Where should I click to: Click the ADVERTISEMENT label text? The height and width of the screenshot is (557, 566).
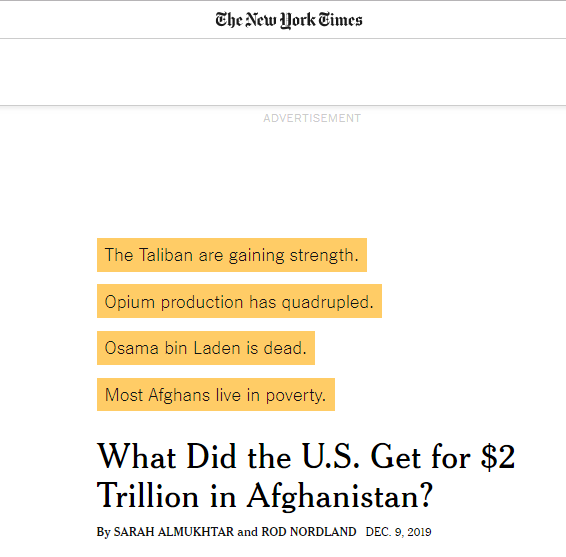[312, 118]
